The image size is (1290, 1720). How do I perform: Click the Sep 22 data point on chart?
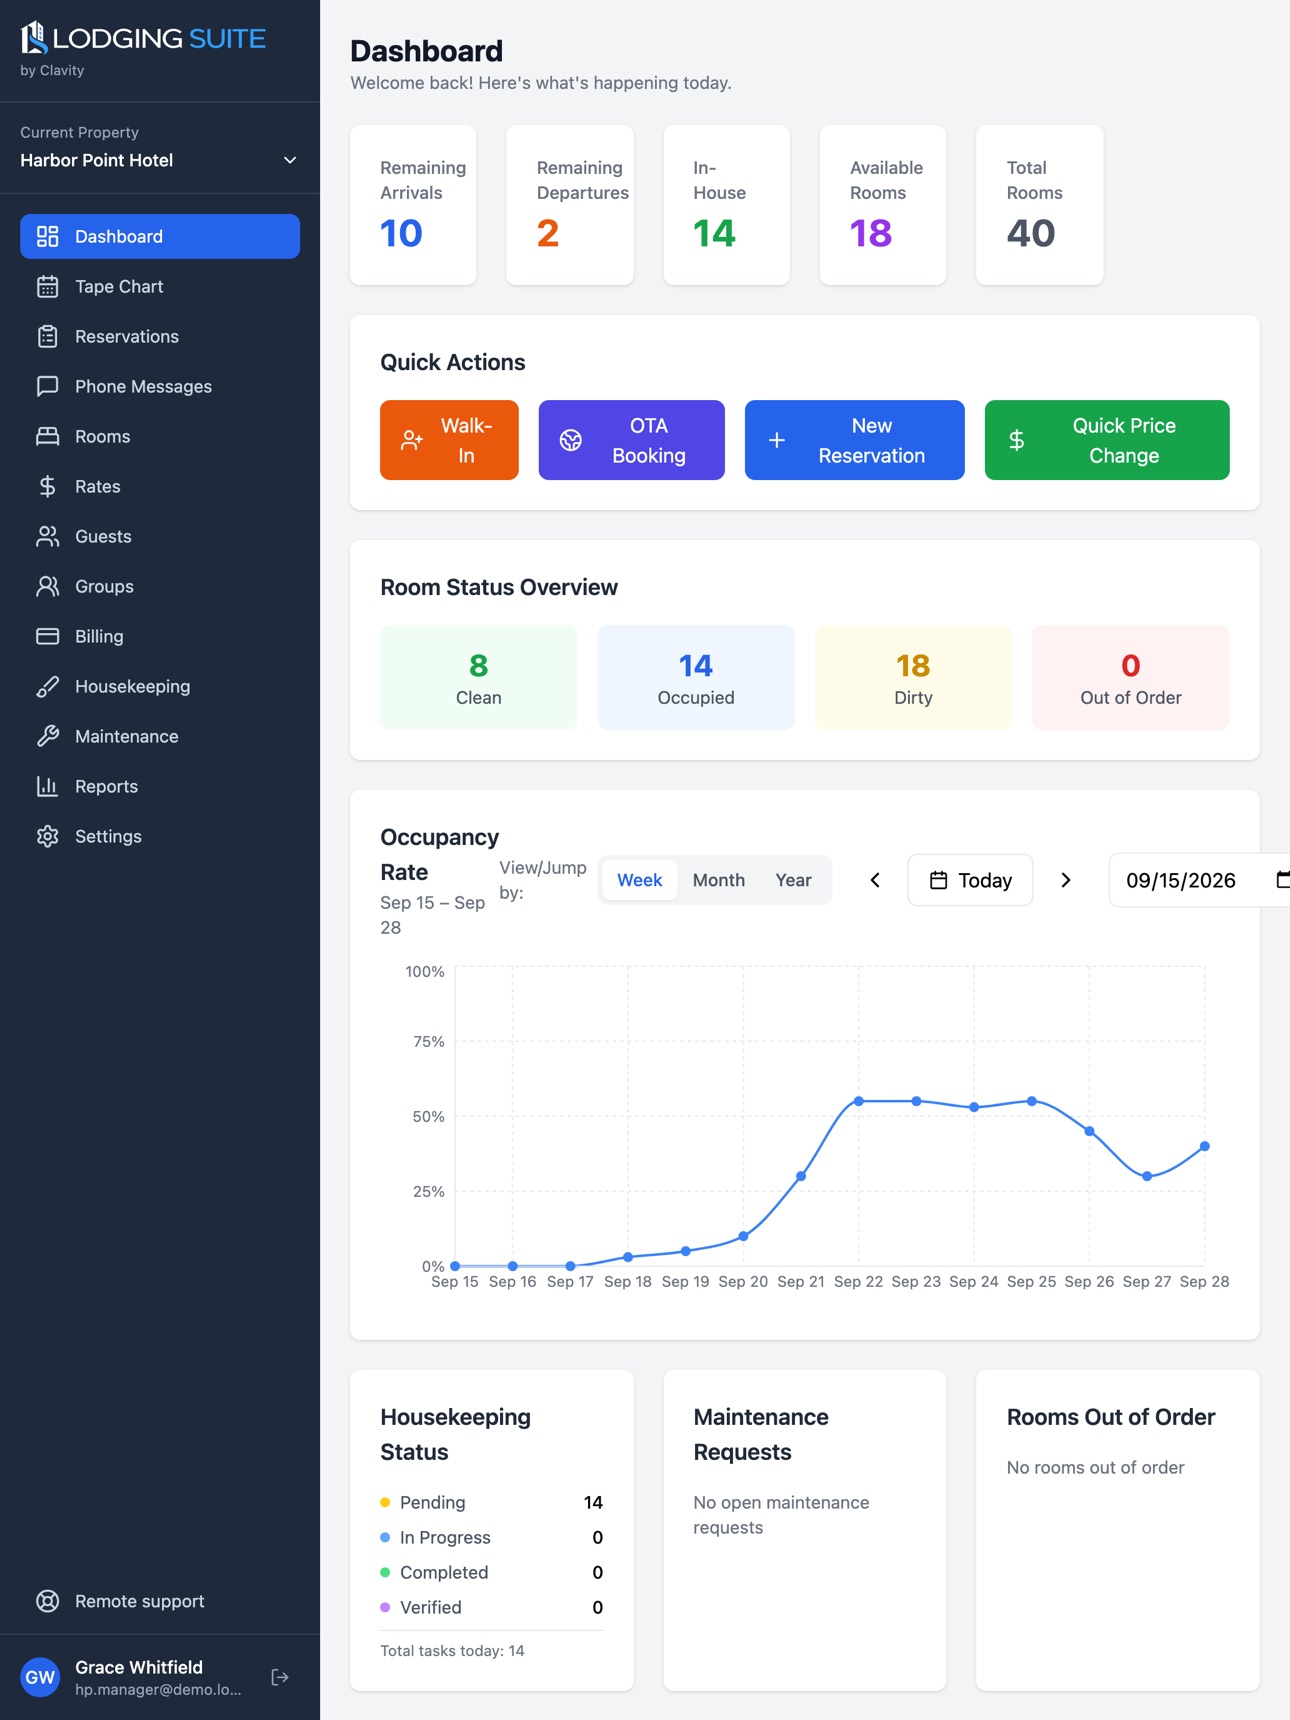859,1101
